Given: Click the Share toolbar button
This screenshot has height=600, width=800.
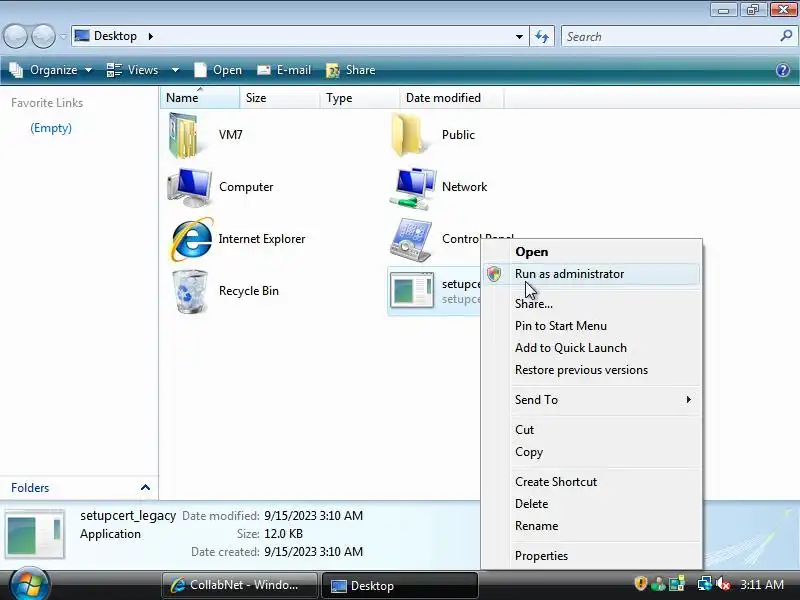Looking at the screenshot, I should coord(351,70).
